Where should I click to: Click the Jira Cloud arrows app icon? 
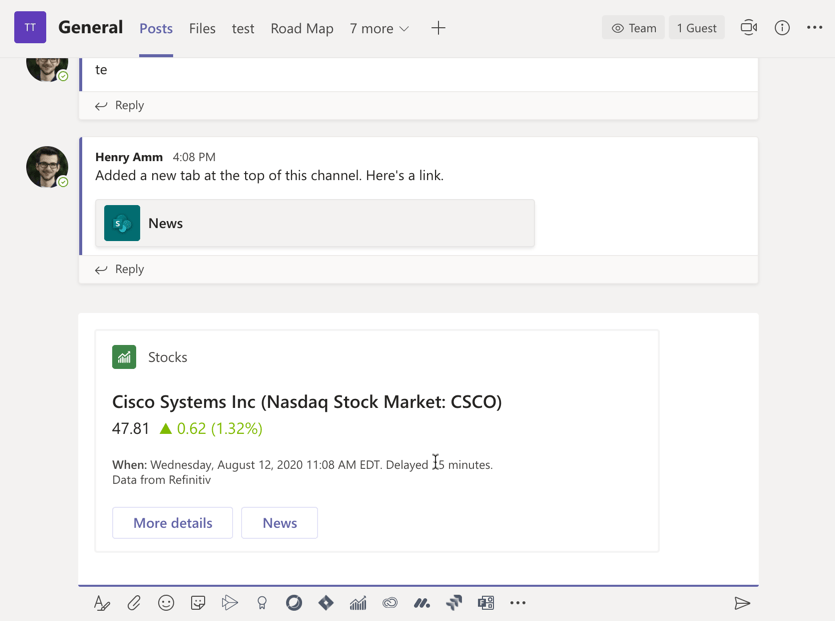point(454,603)
